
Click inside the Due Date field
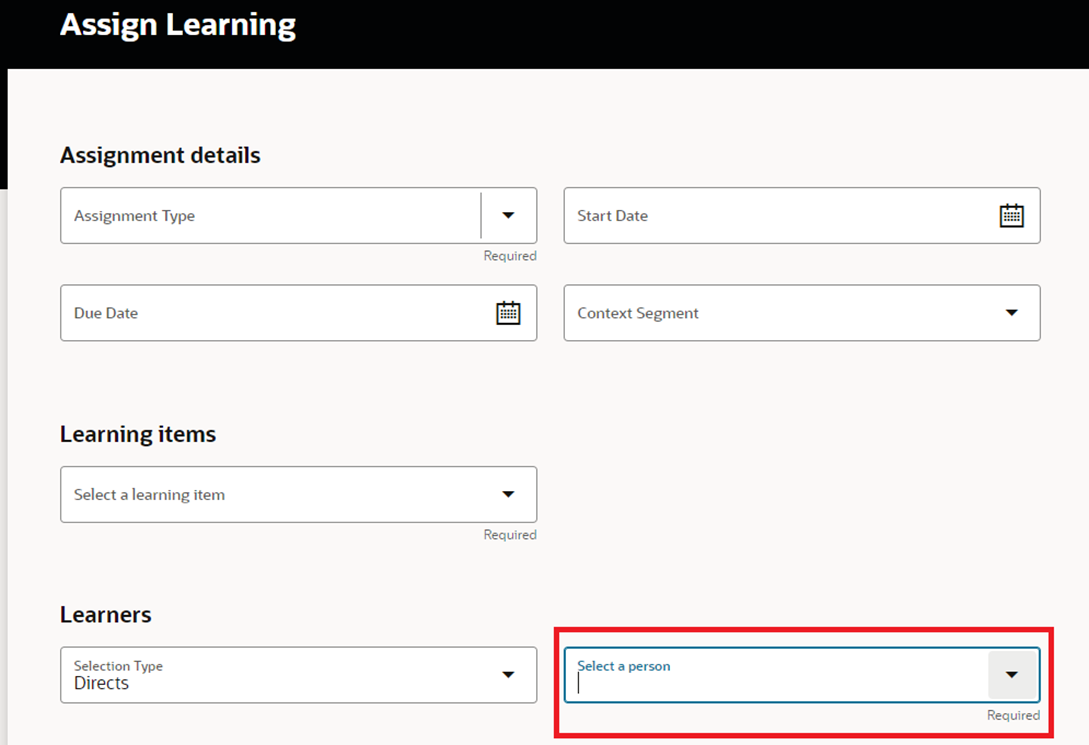(x=299, y=313)
